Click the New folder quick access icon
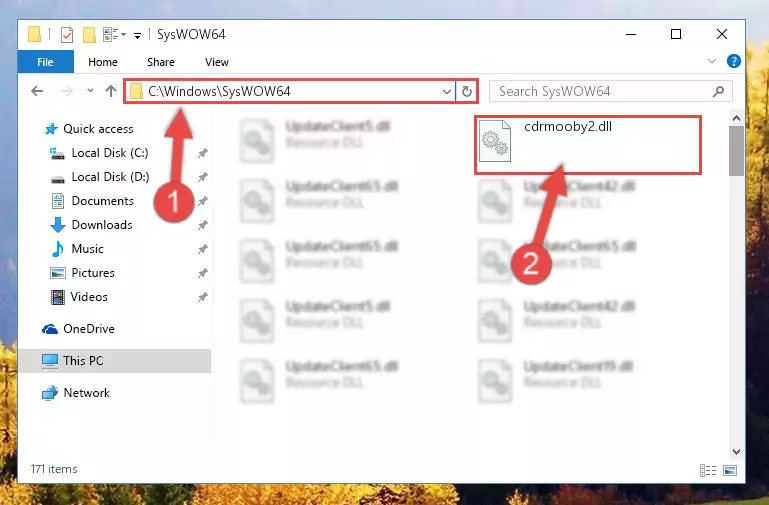Screen dimensions: 769x505 [x=89, y=35]
